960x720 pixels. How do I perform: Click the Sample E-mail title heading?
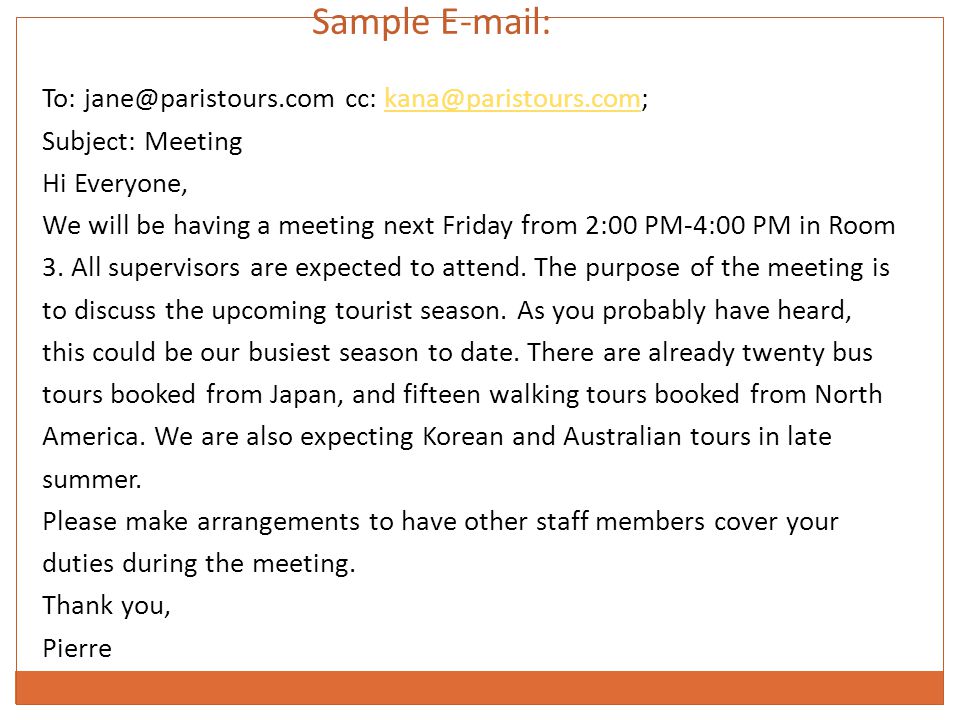point(431,22)
